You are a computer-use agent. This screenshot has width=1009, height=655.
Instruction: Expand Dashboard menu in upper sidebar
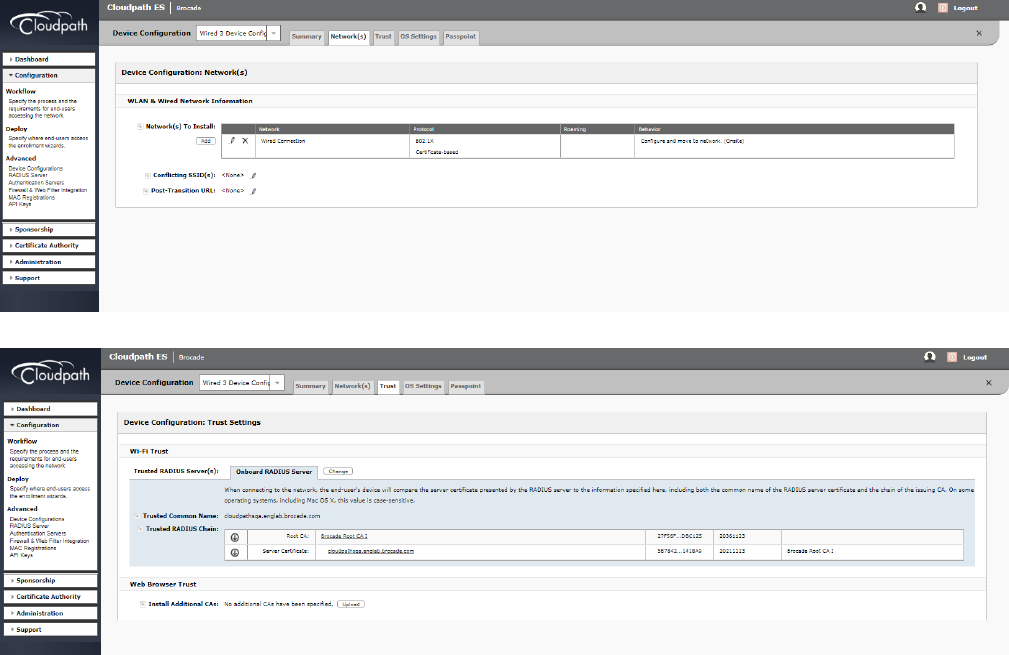pos(49,59)
